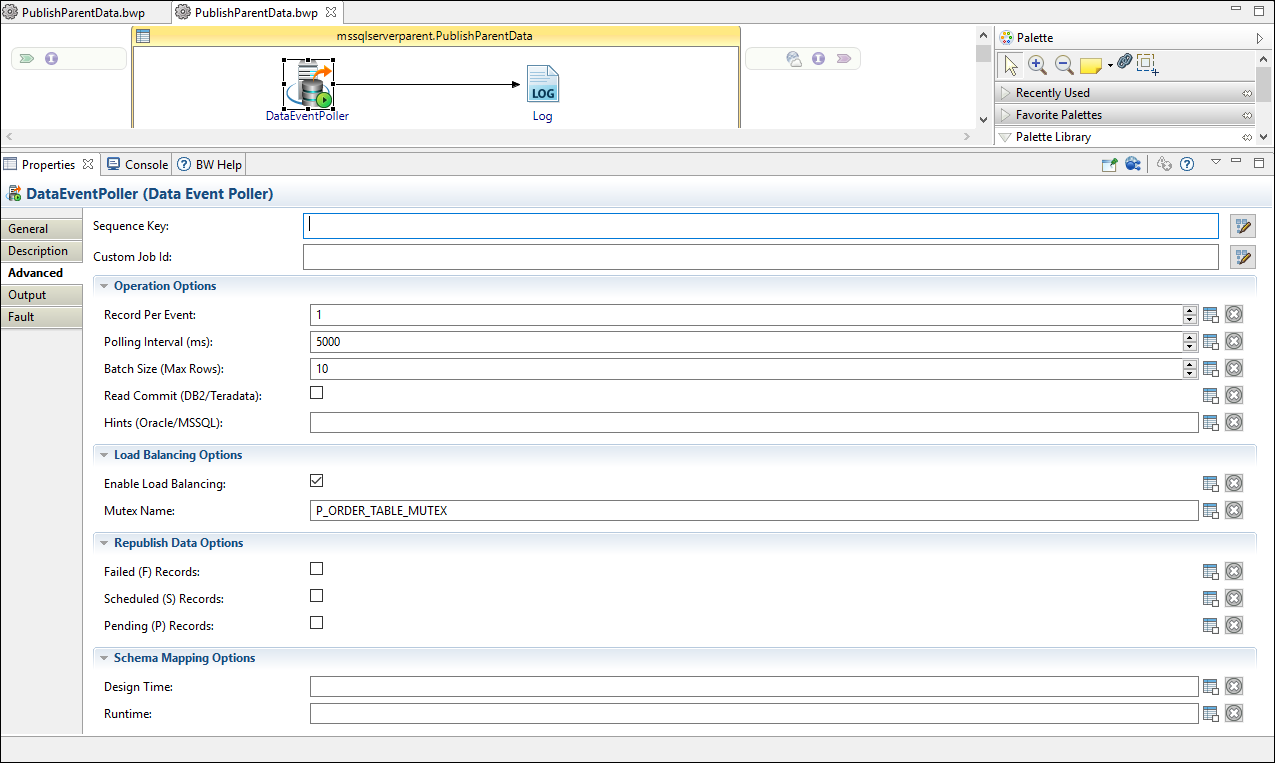Clear the Polling Interval binding icon
This screenshot has height=763, width=1275.
pyautogui.click(x=1234, y=342)
